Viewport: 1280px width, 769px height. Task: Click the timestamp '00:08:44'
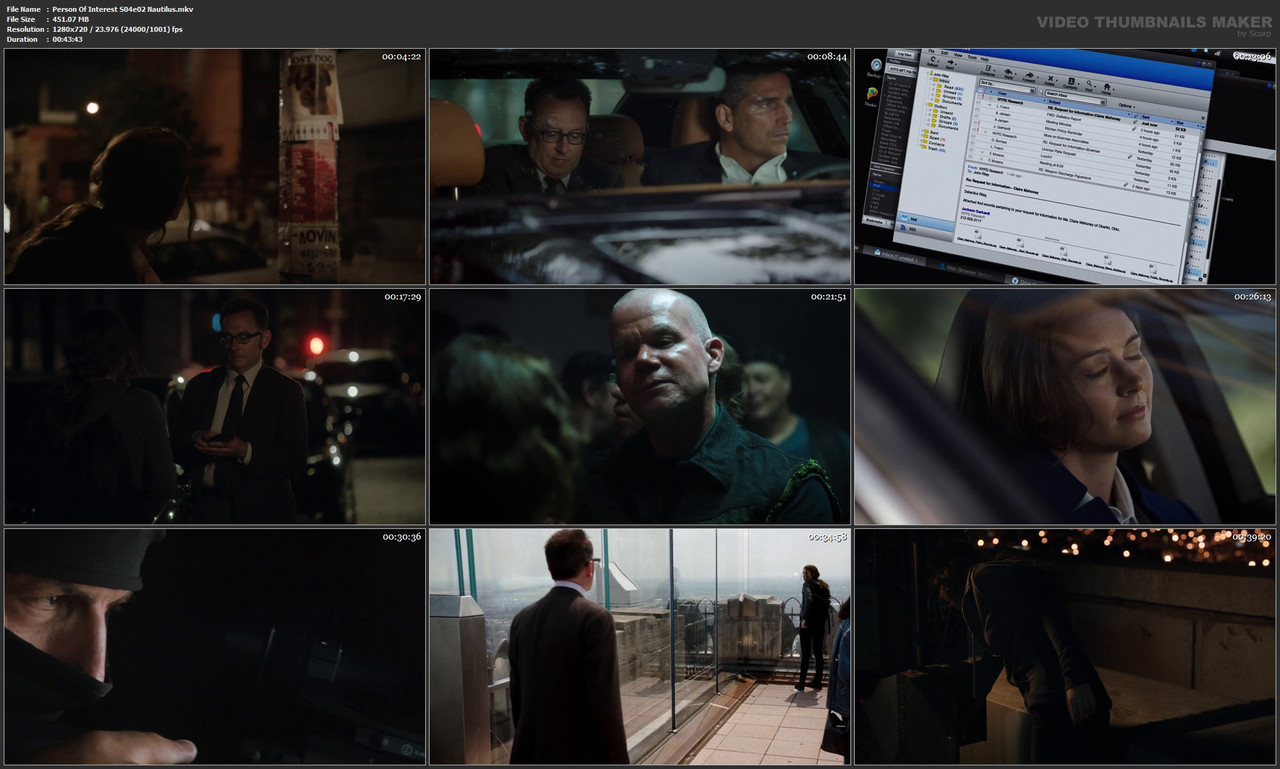[827, 57]
